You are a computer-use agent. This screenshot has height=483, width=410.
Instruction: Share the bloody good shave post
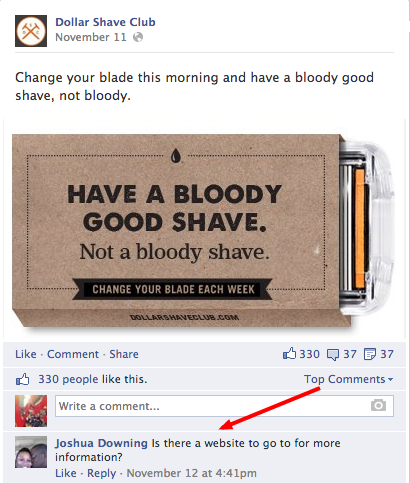pos(124,354)
